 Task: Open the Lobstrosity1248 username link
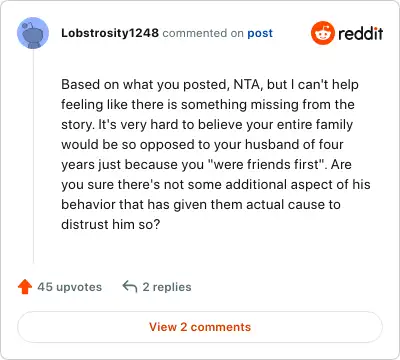click(x=110, y=33)
